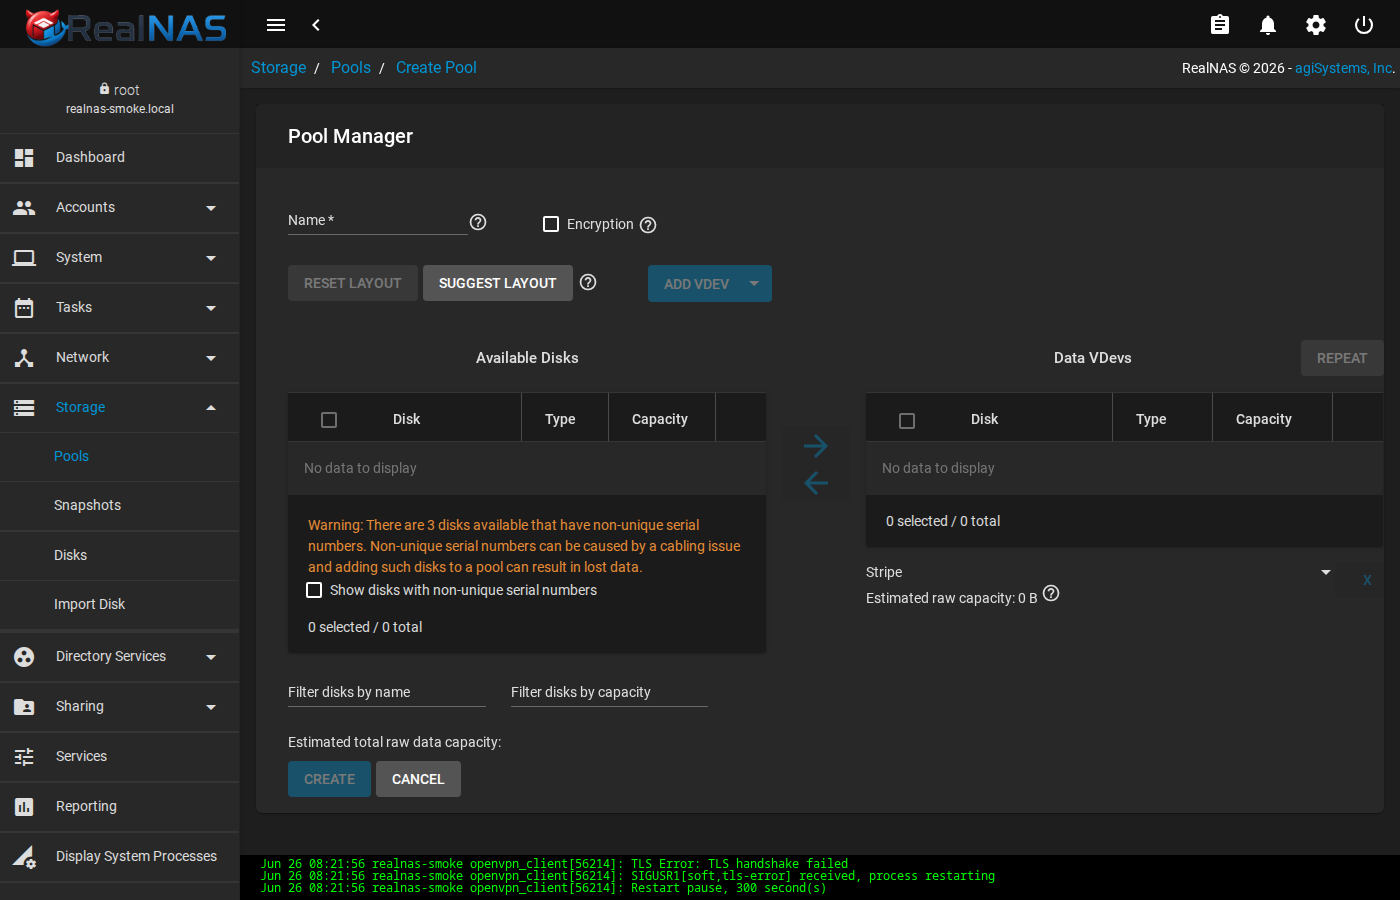
Task: Click the Suggest Layout button
Action: click(497, 283)
